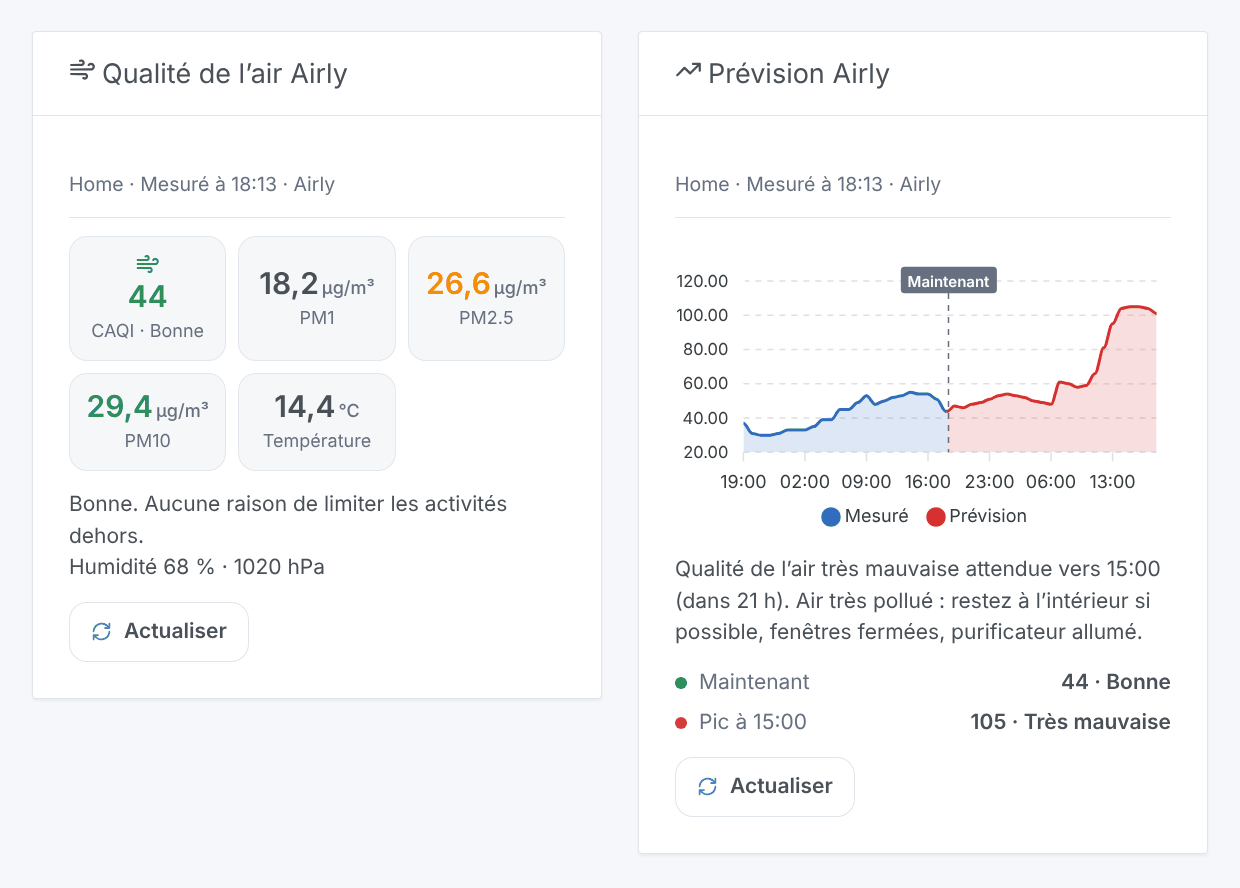Click the 02:00 x-axis label
This screenshot has width=1240, height=888.
tap(805, 482)
